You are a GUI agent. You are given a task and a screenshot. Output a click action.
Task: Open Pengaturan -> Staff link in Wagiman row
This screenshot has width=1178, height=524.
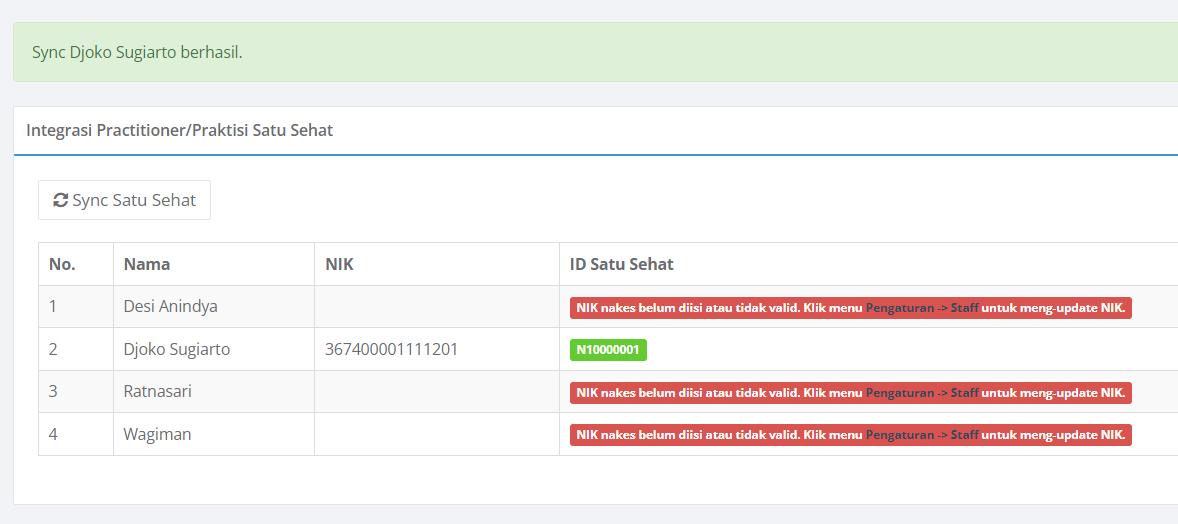[923, 435]
